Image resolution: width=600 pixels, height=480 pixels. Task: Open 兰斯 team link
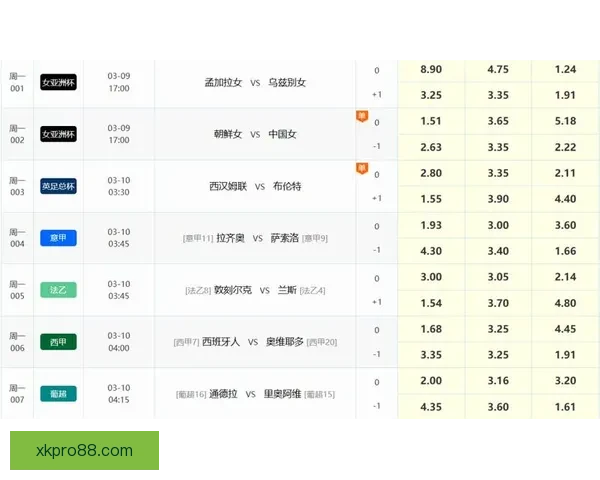pos(287,290)
